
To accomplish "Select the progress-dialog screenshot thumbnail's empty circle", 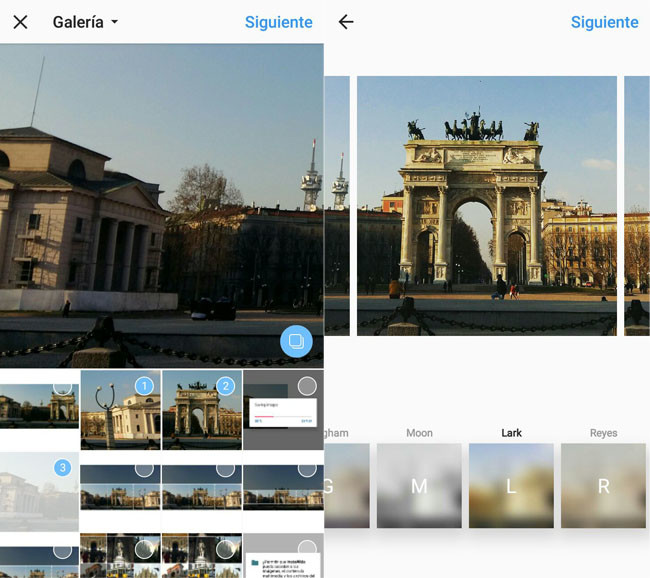I will (x=307, y=386).
